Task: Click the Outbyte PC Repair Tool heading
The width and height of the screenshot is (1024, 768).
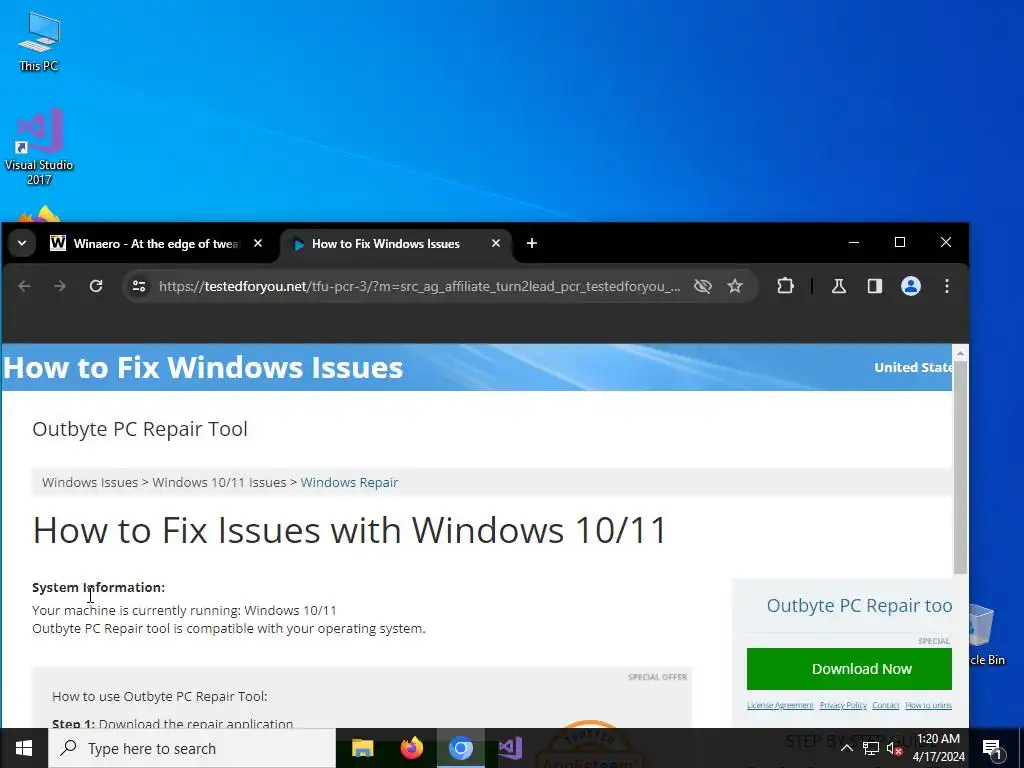Action: point(140,429)
